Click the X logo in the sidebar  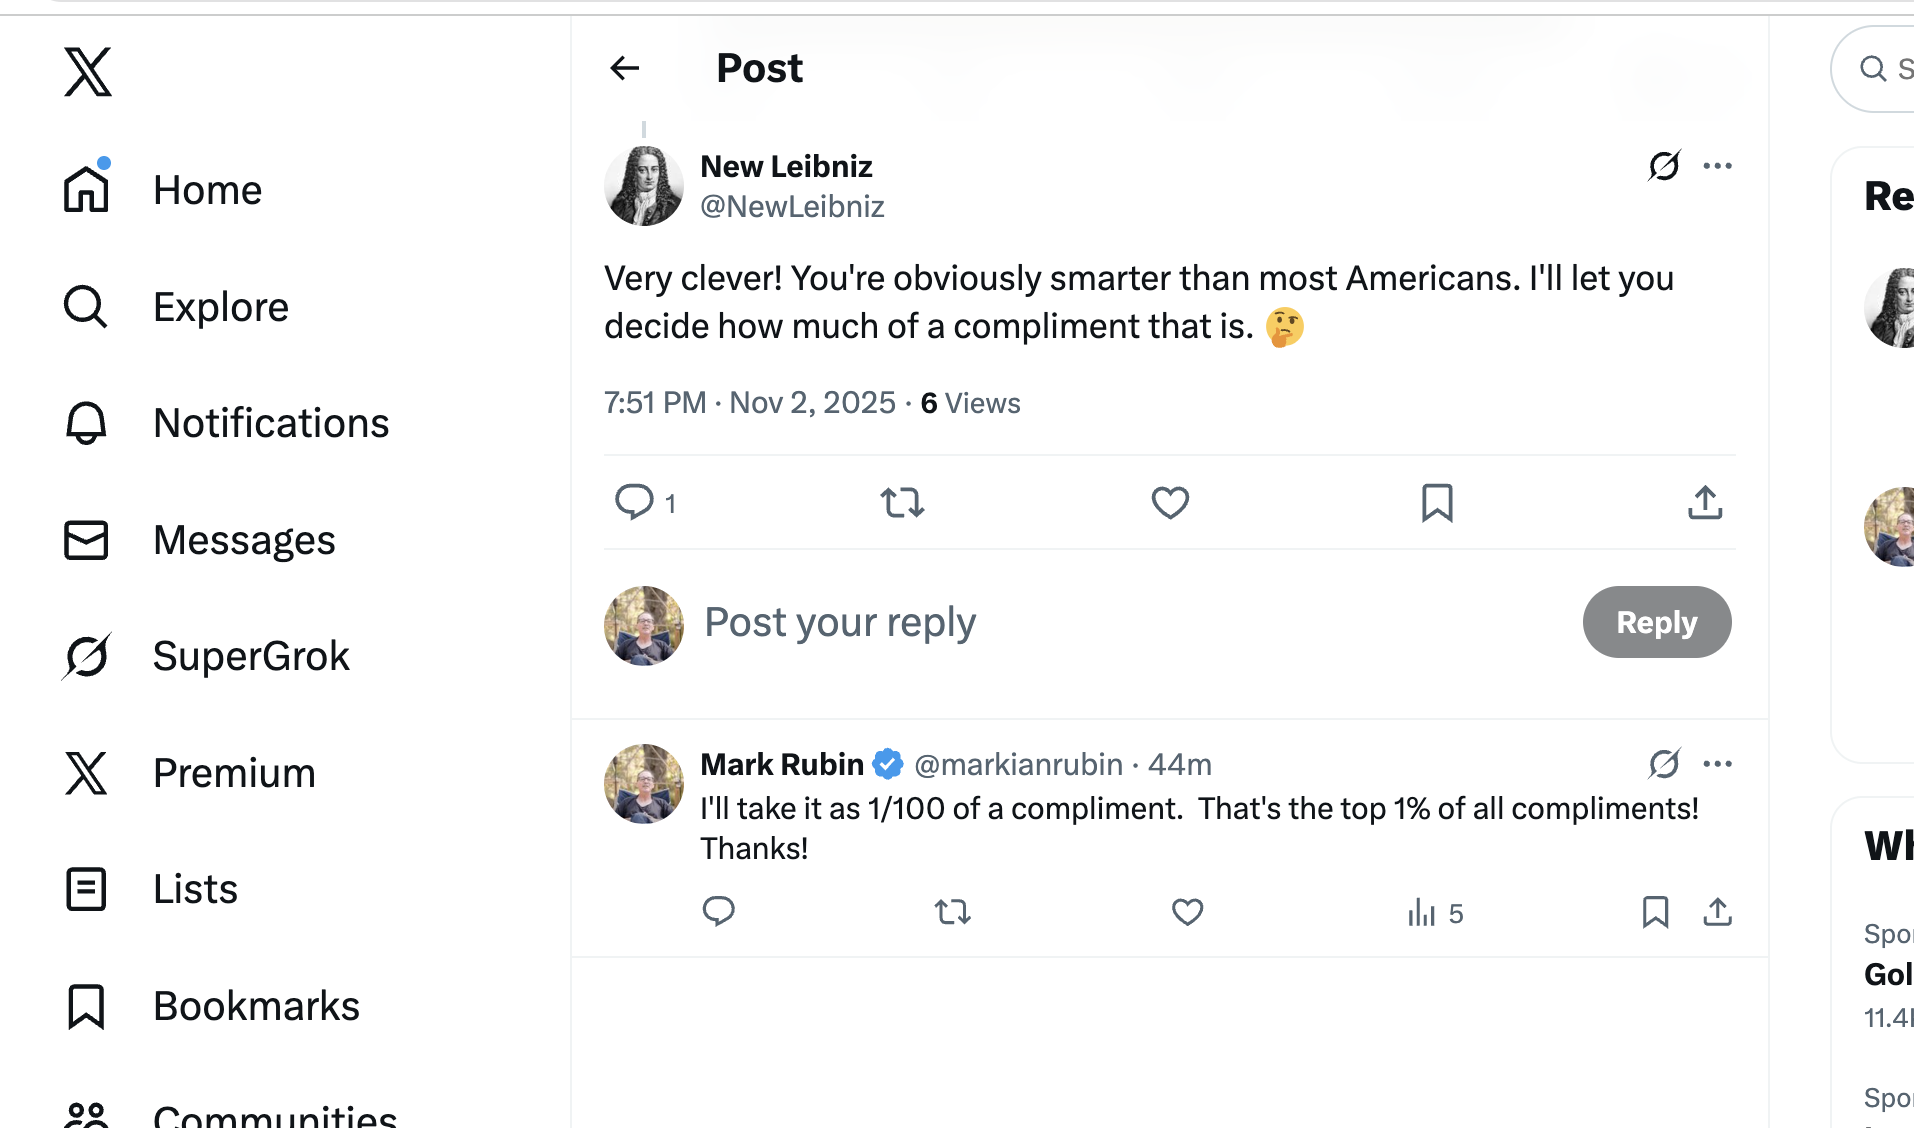tap(88, 72)
